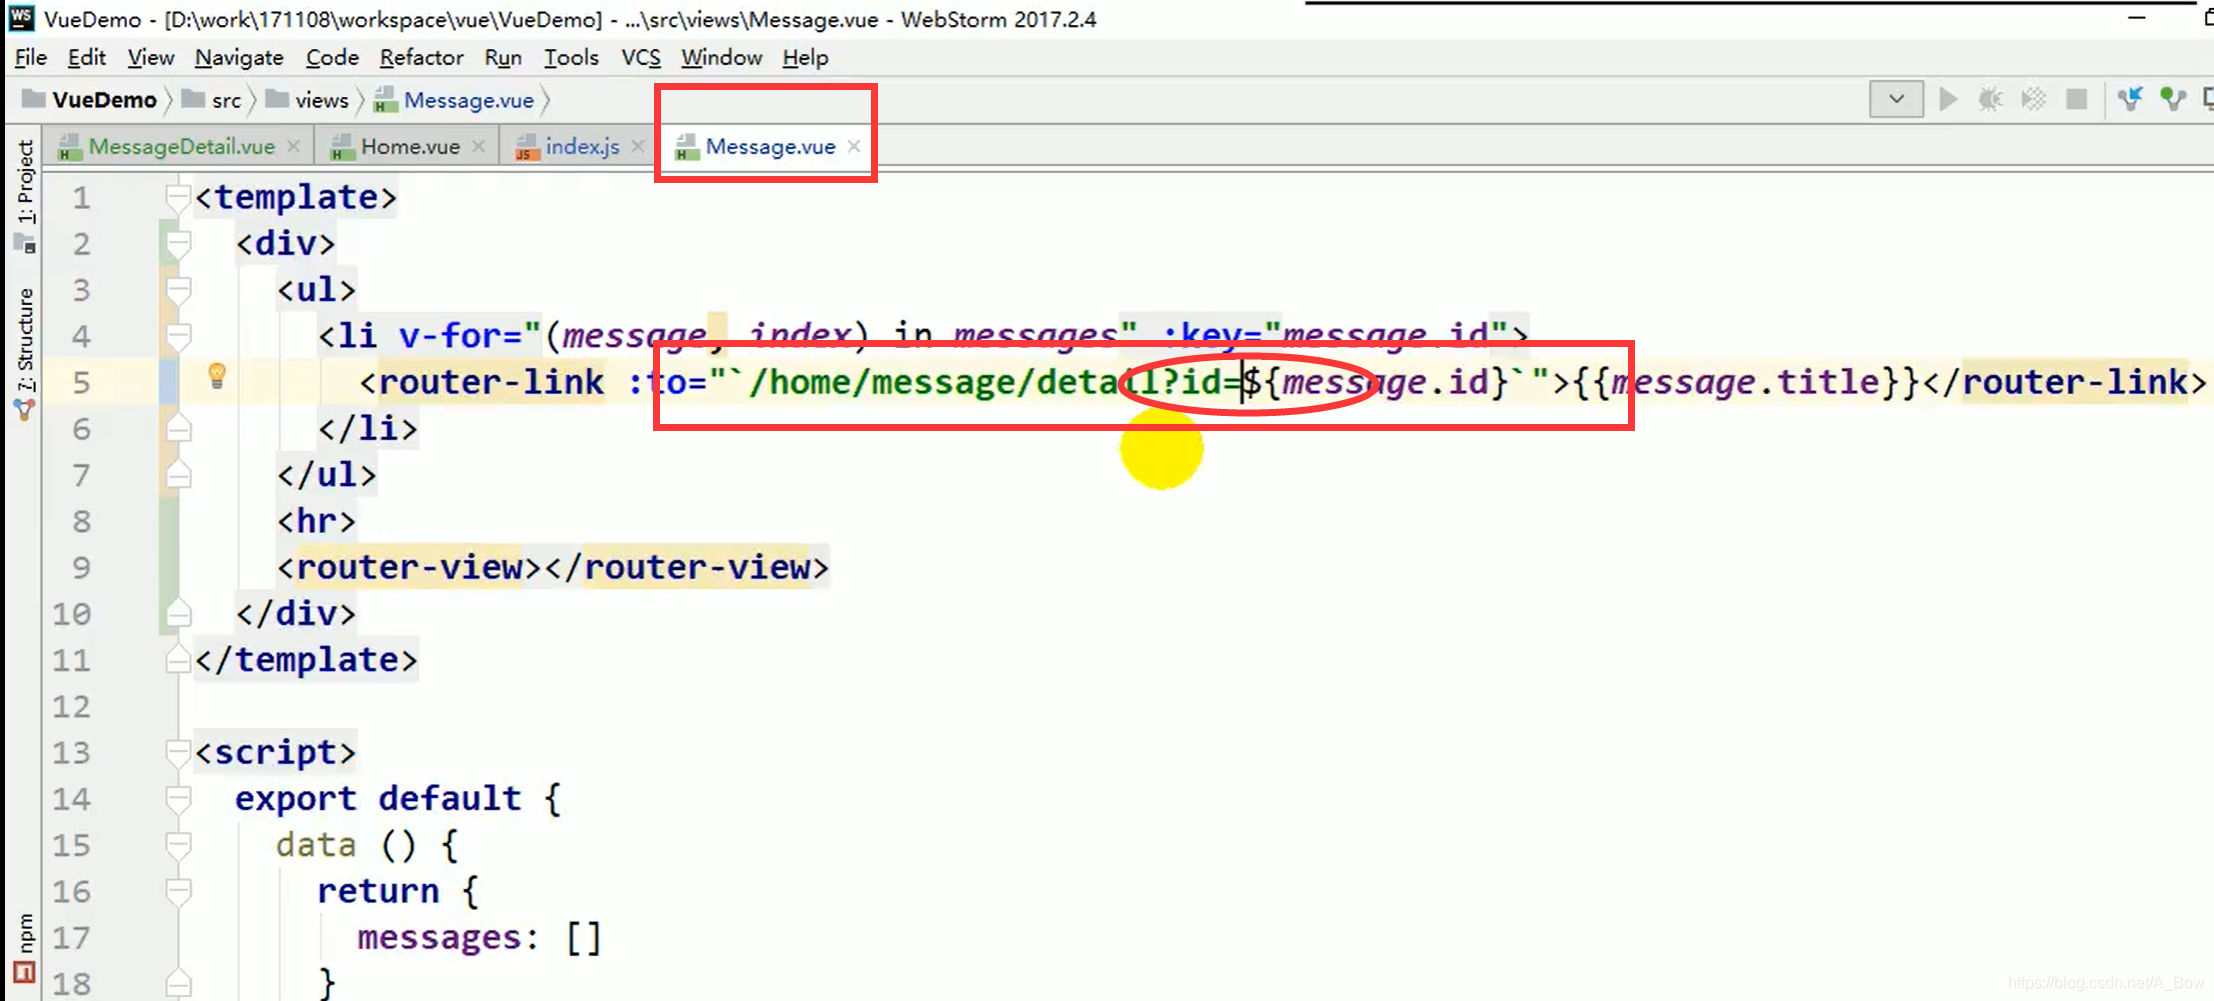
Task: Switch to the MessageDetail.vue tab
Action: tap(181, 146)
